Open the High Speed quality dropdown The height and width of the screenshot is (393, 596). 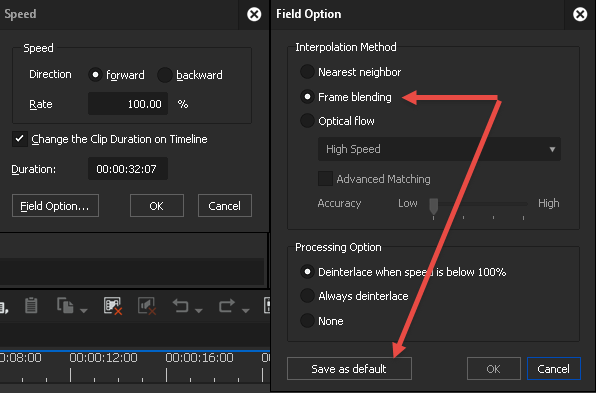[439, 149]
